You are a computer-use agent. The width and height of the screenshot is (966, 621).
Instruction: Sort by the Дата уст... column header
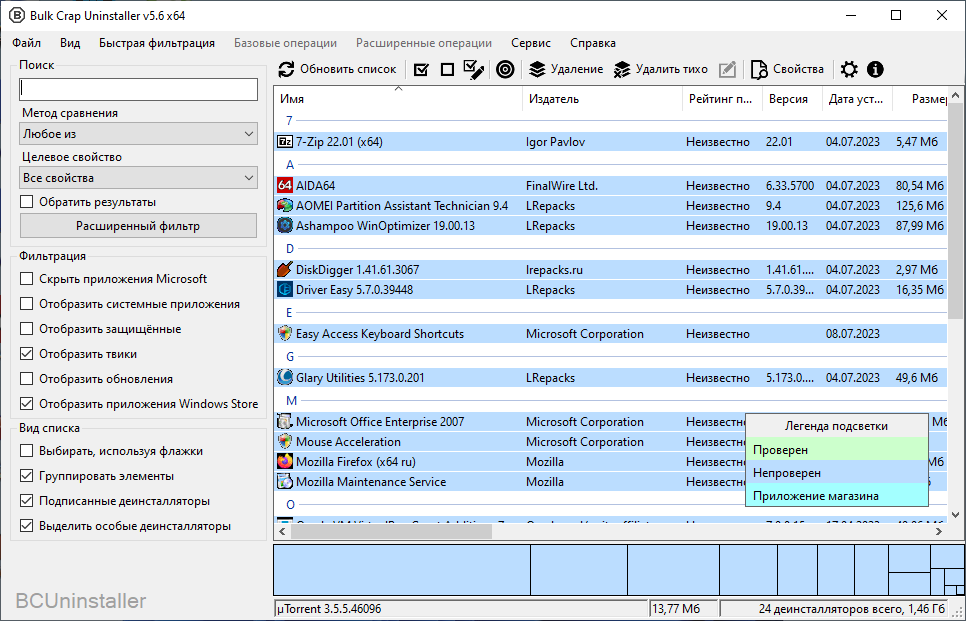click(858, 99)
